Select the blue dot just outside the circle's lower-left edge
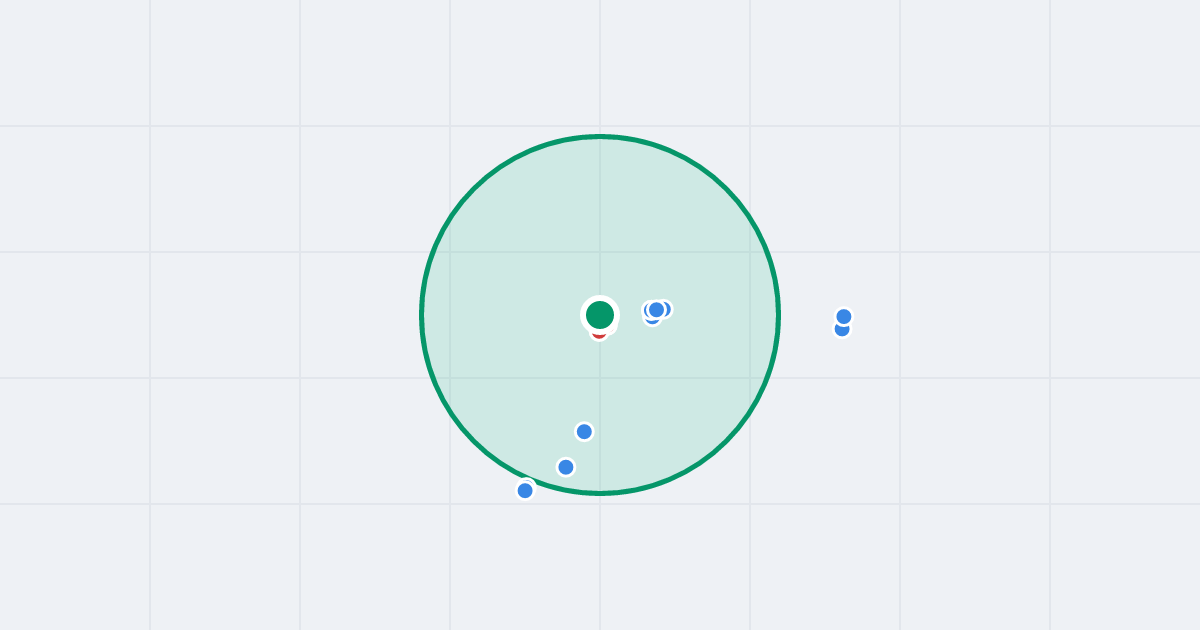Image resolution: width=1200 pixels, height=630 pixels. pos(525,490)
